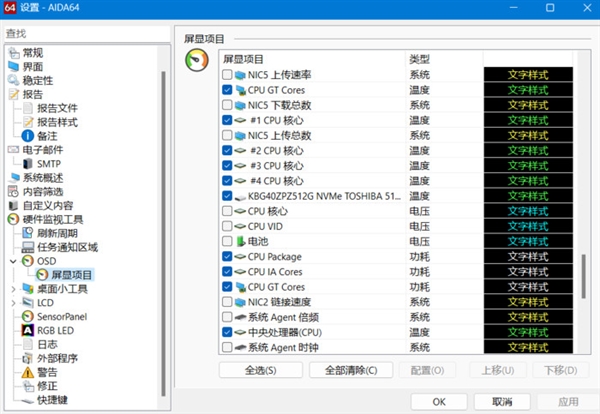Viewport: 600px width, 414px height.
Task: Expand the 桌面小工具 tree node
Action: pos(13,289)
